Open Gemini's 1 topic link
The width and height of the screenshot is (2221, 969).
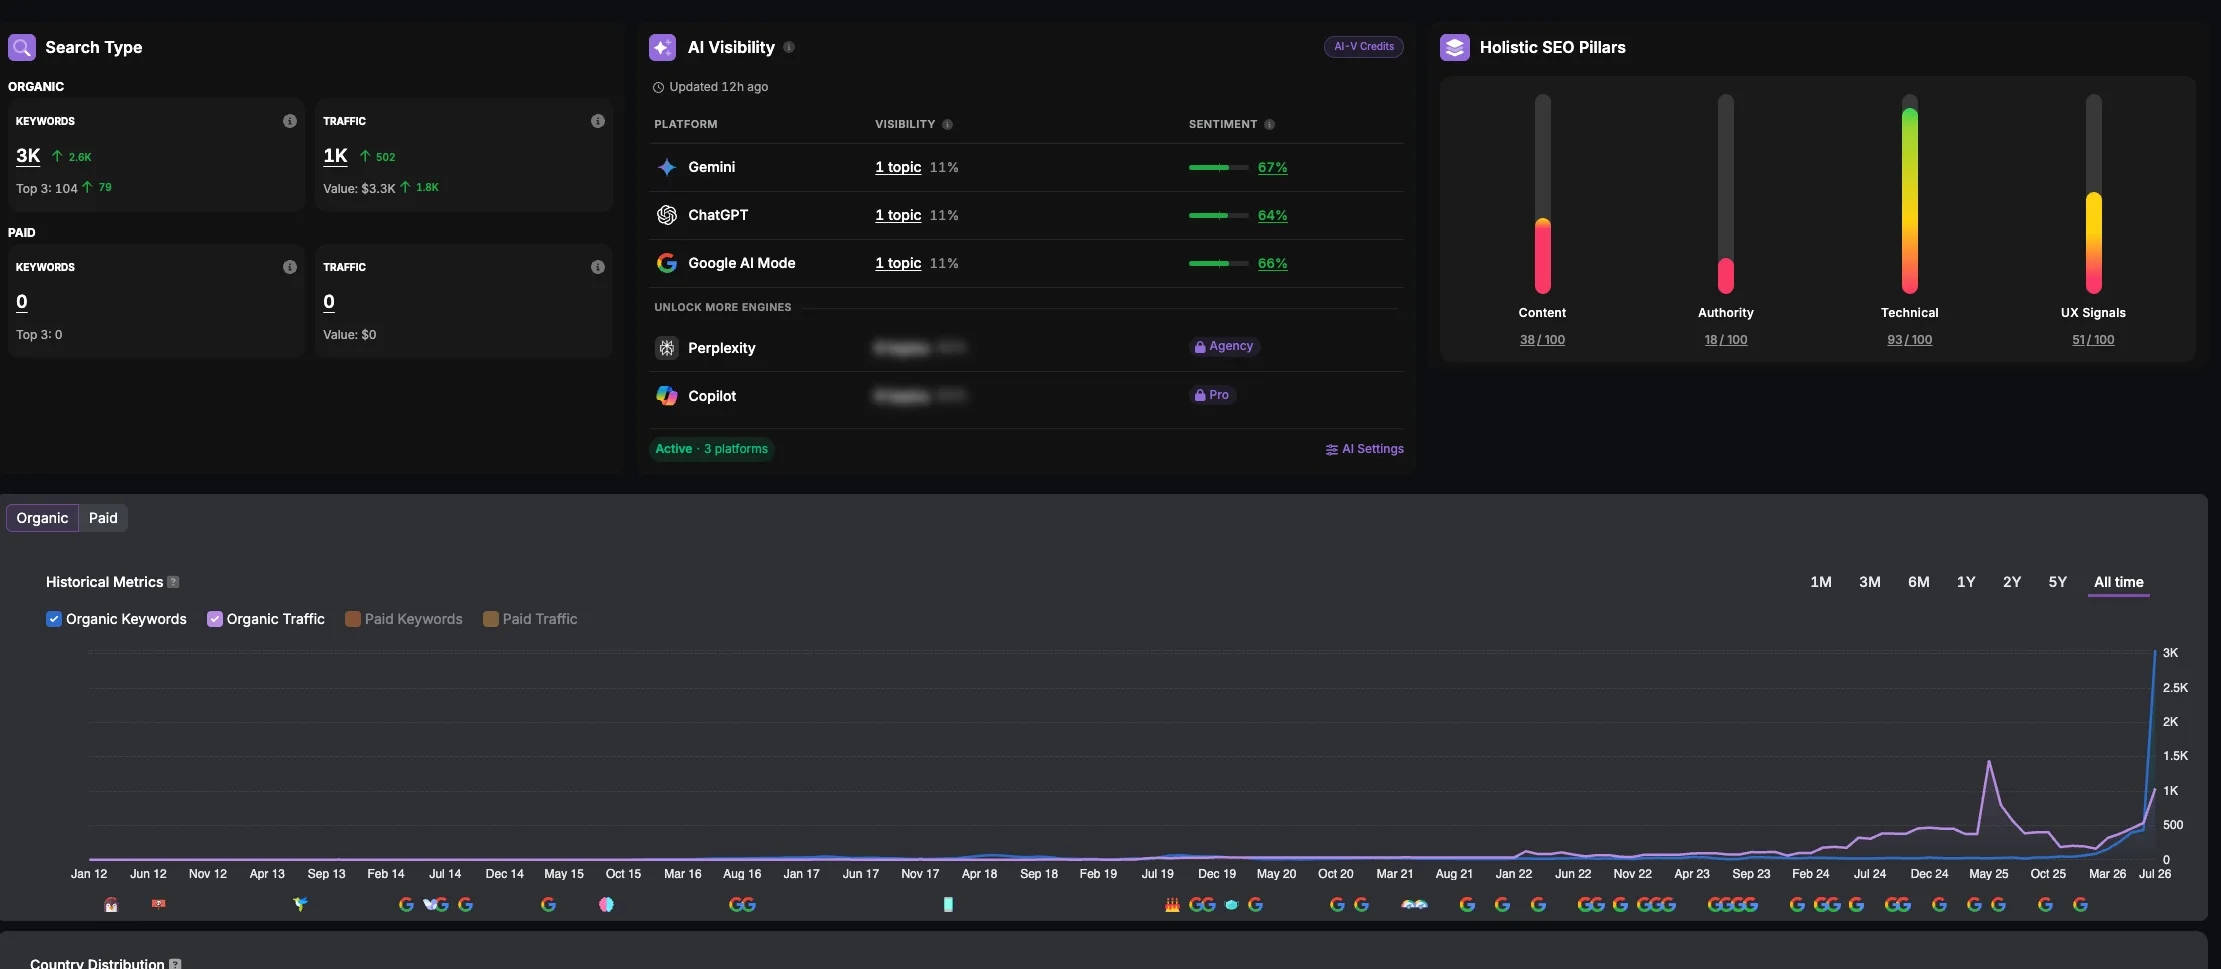[x=898, y=167]
